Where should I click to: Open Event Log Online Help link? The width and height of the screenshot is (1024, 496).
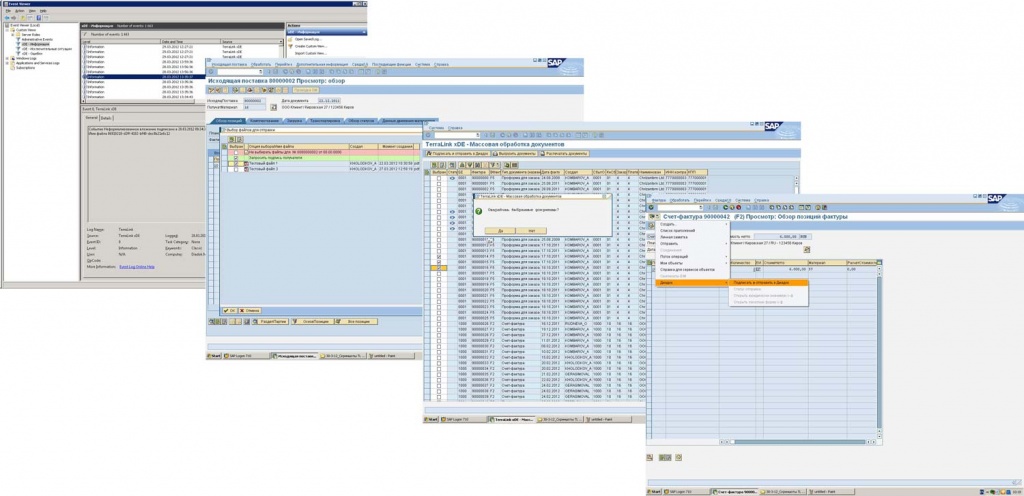click(x=136, y=266)
